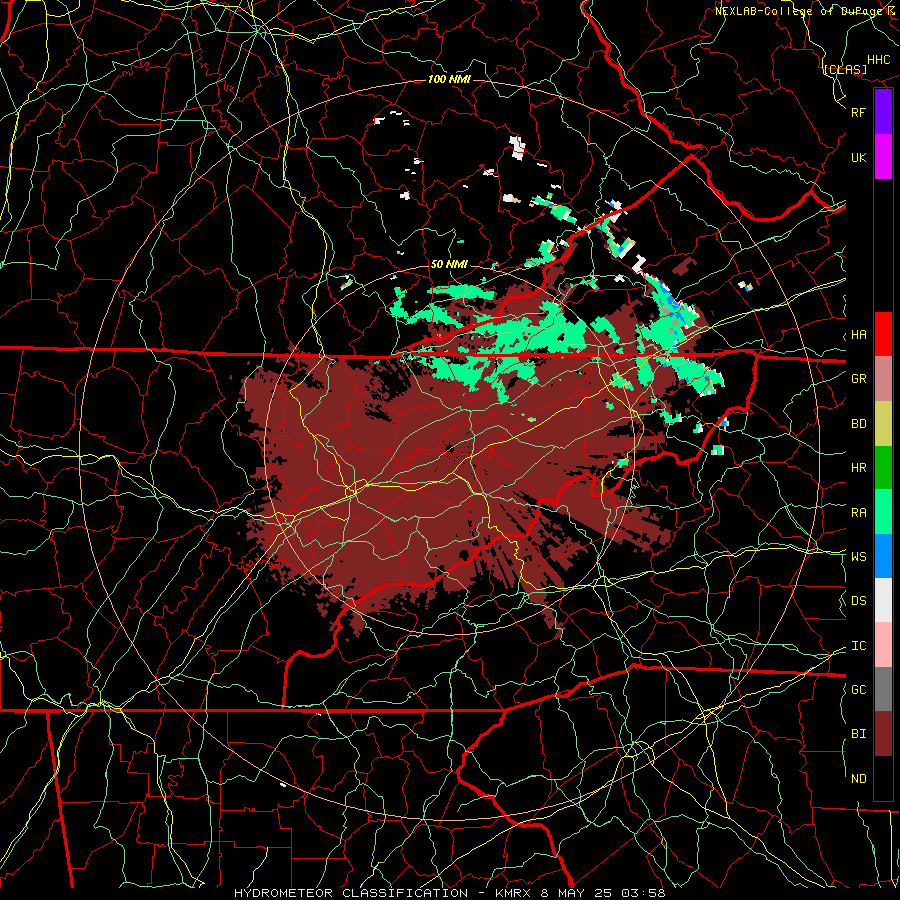This screenshot has height=900, width=900.
Task: Click the DS legend label
Action: (x=859, y=601)
